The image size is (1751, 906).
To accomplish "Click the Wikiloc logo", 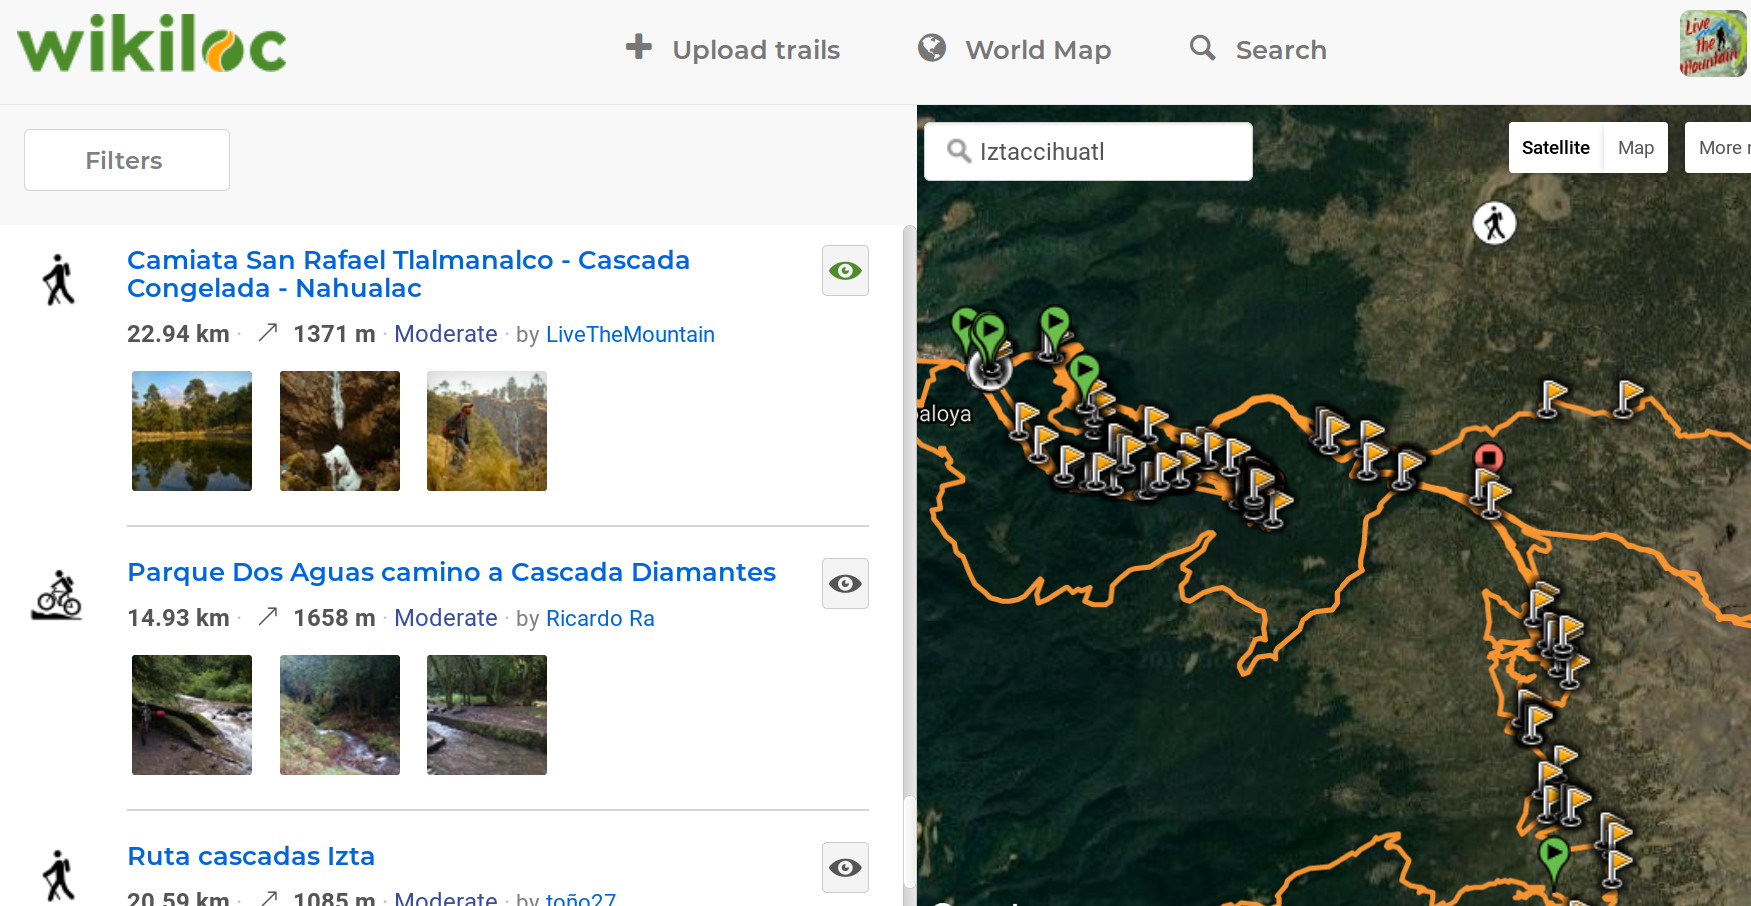I will pyautogui.click(x=152, y=45).
